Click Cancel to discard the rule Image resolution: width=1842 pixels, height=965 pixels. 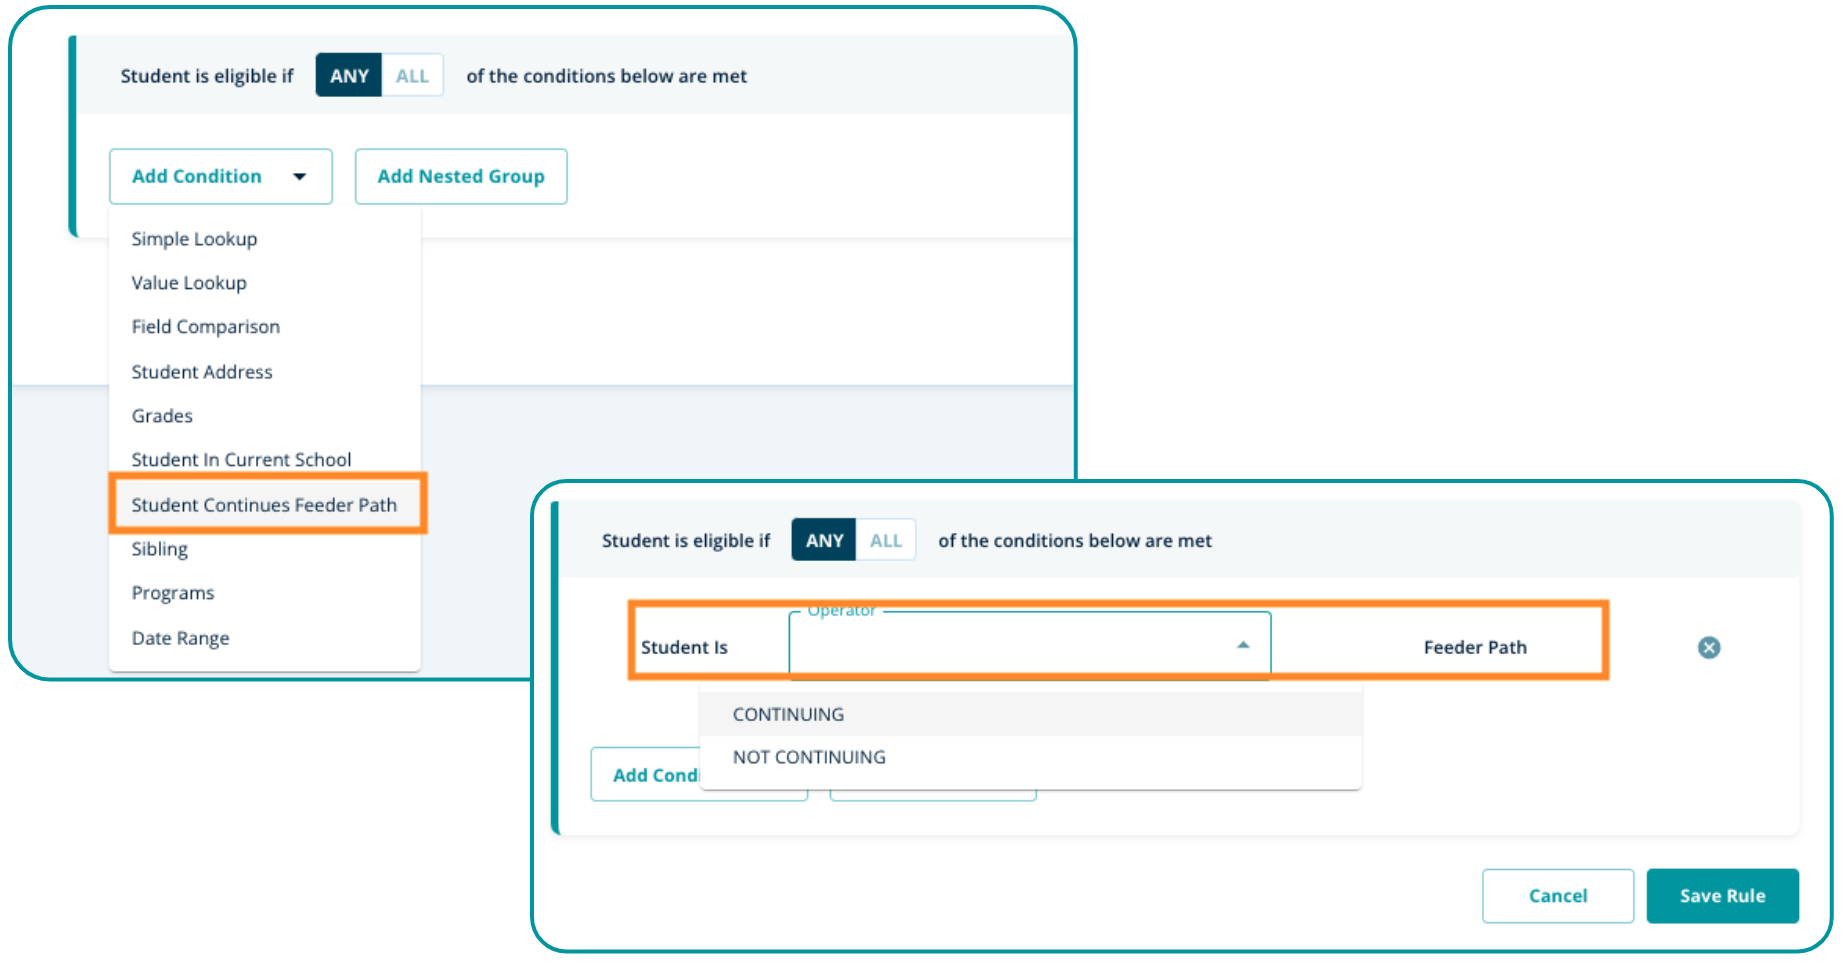coord(1557,896)
